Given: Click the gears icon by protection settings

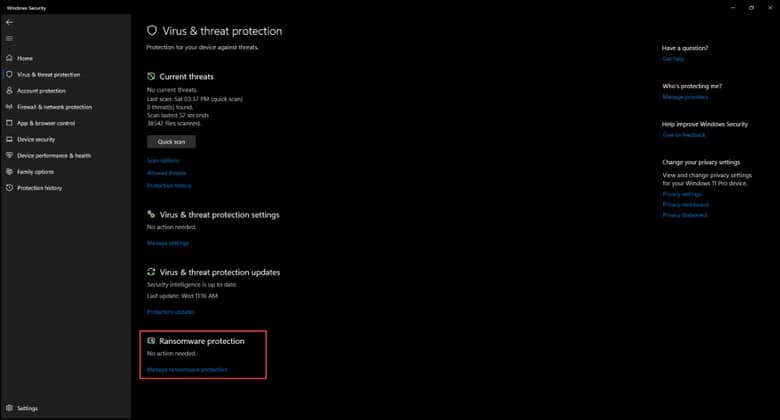Looking at the screenshot, I should (x=151, y=214).
